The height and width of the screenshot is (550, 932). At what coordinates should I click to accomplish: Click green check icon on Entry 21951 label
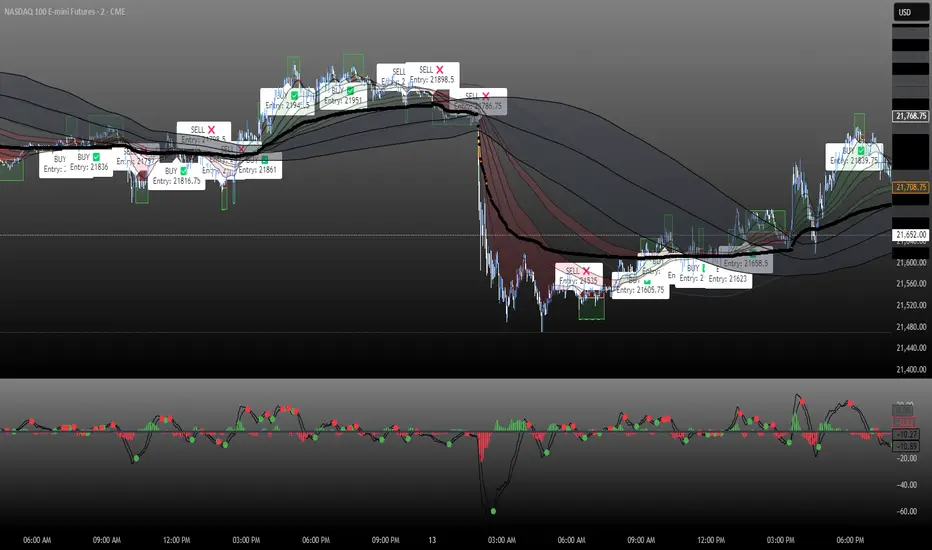click(x=350, y=90)
